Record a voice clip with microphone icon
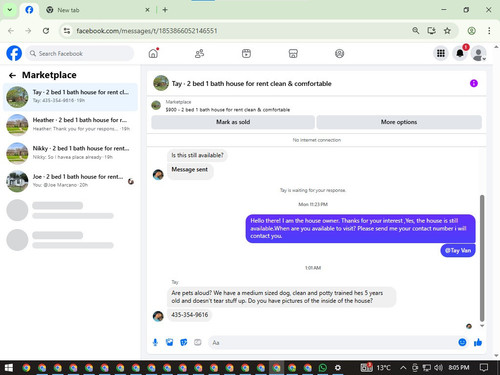 155,342
